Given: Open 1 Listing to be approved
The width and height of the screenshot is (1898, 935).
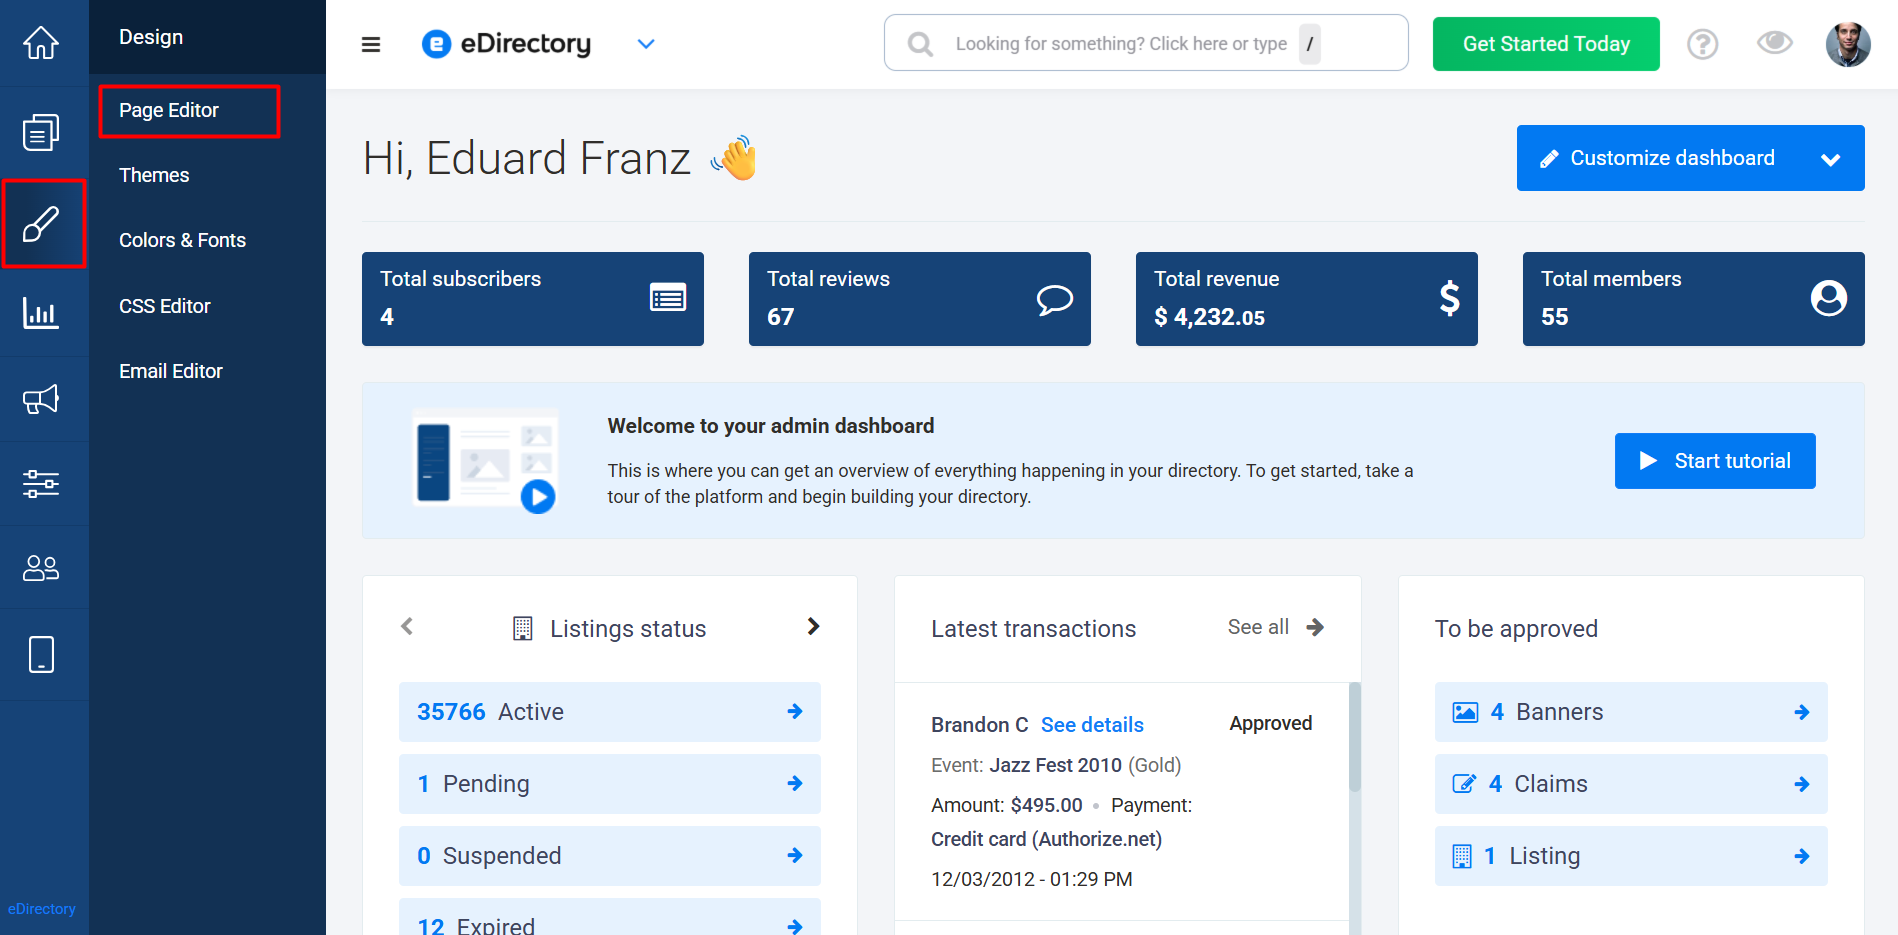Looking at the screenshot, I should (1631, 856).
